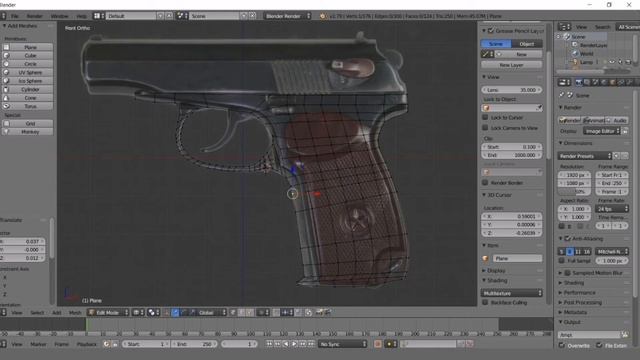Click the resolution percentage slider
Viewport: 640px width, 360px height.
click(x=574, y=191)
